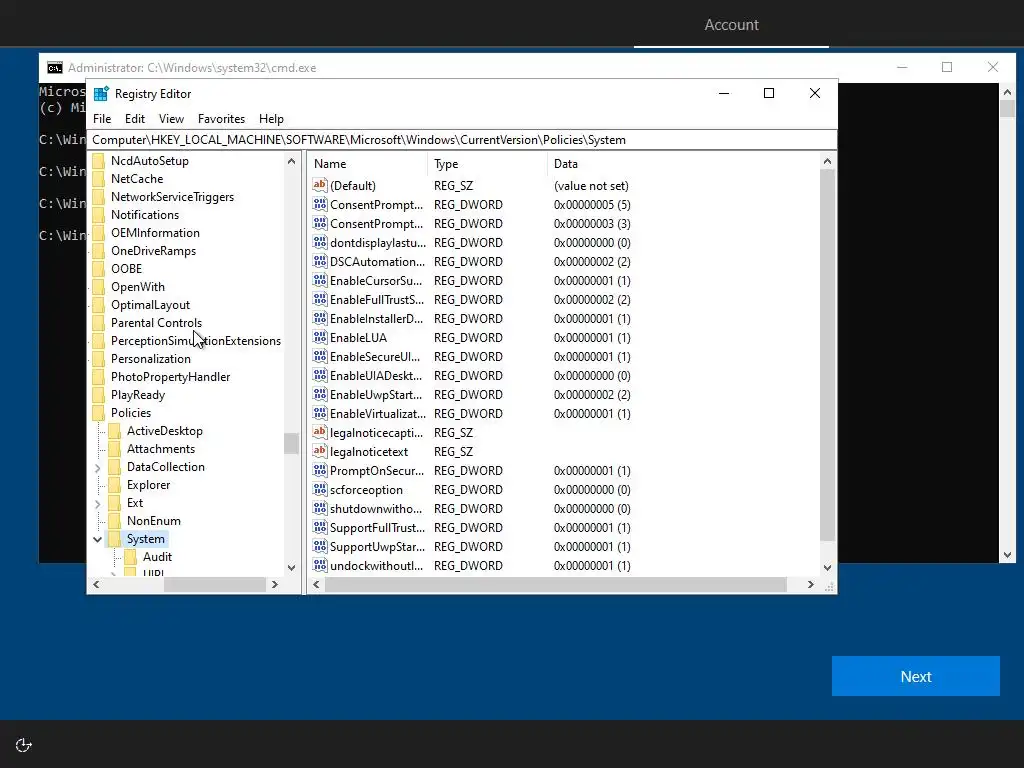Select the PlayReady key
1024x768 pixels.
point(138,394)
